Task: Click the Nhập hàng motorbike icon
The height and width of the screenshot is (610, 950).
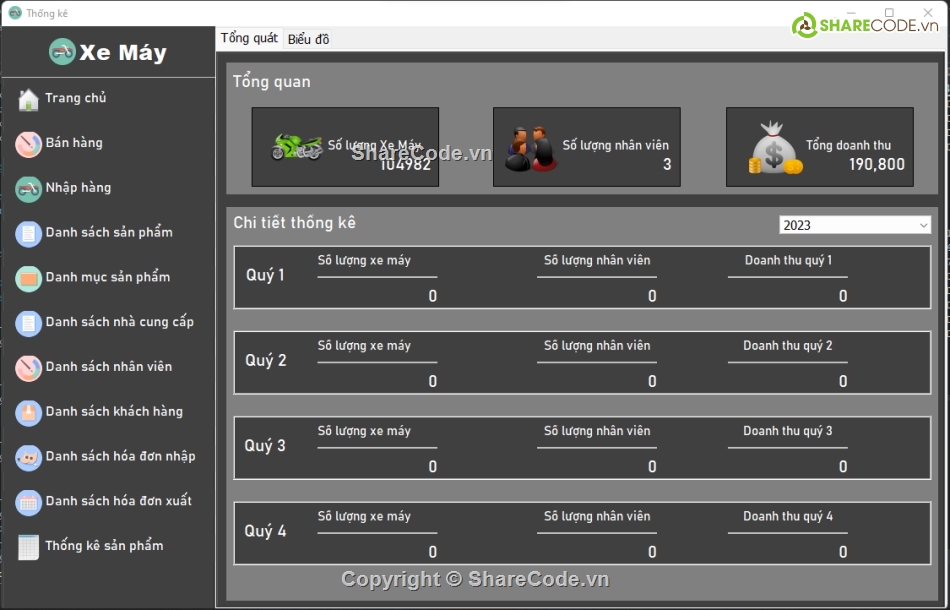Action: click(x=28, y=188)
